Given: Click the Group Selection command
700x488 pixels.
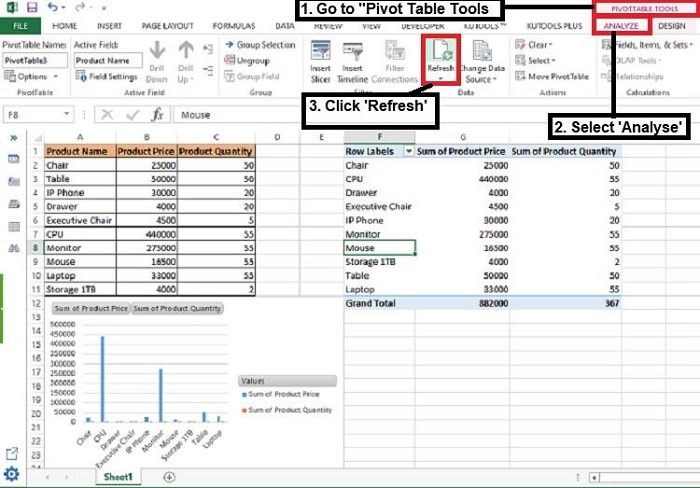Looking at the screenshot, I should (260, 45).
